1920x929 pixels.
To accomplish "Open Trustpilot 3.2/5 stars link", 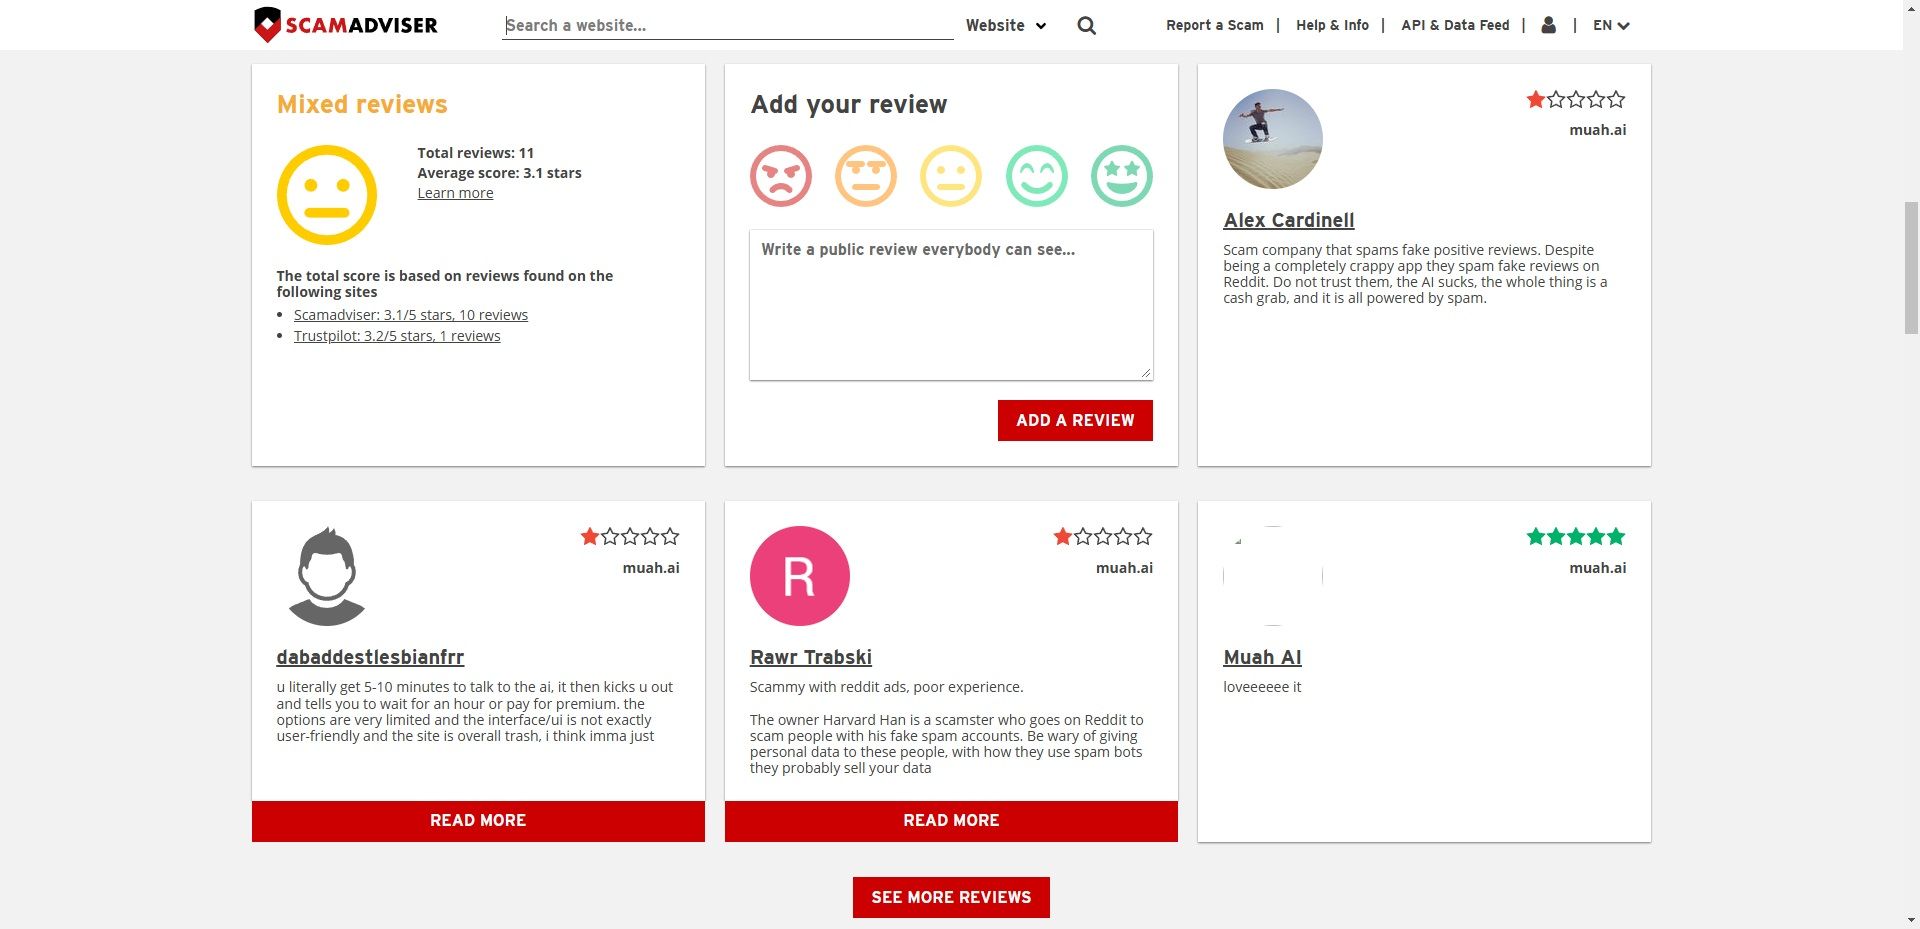I will (x=397, y=336).
